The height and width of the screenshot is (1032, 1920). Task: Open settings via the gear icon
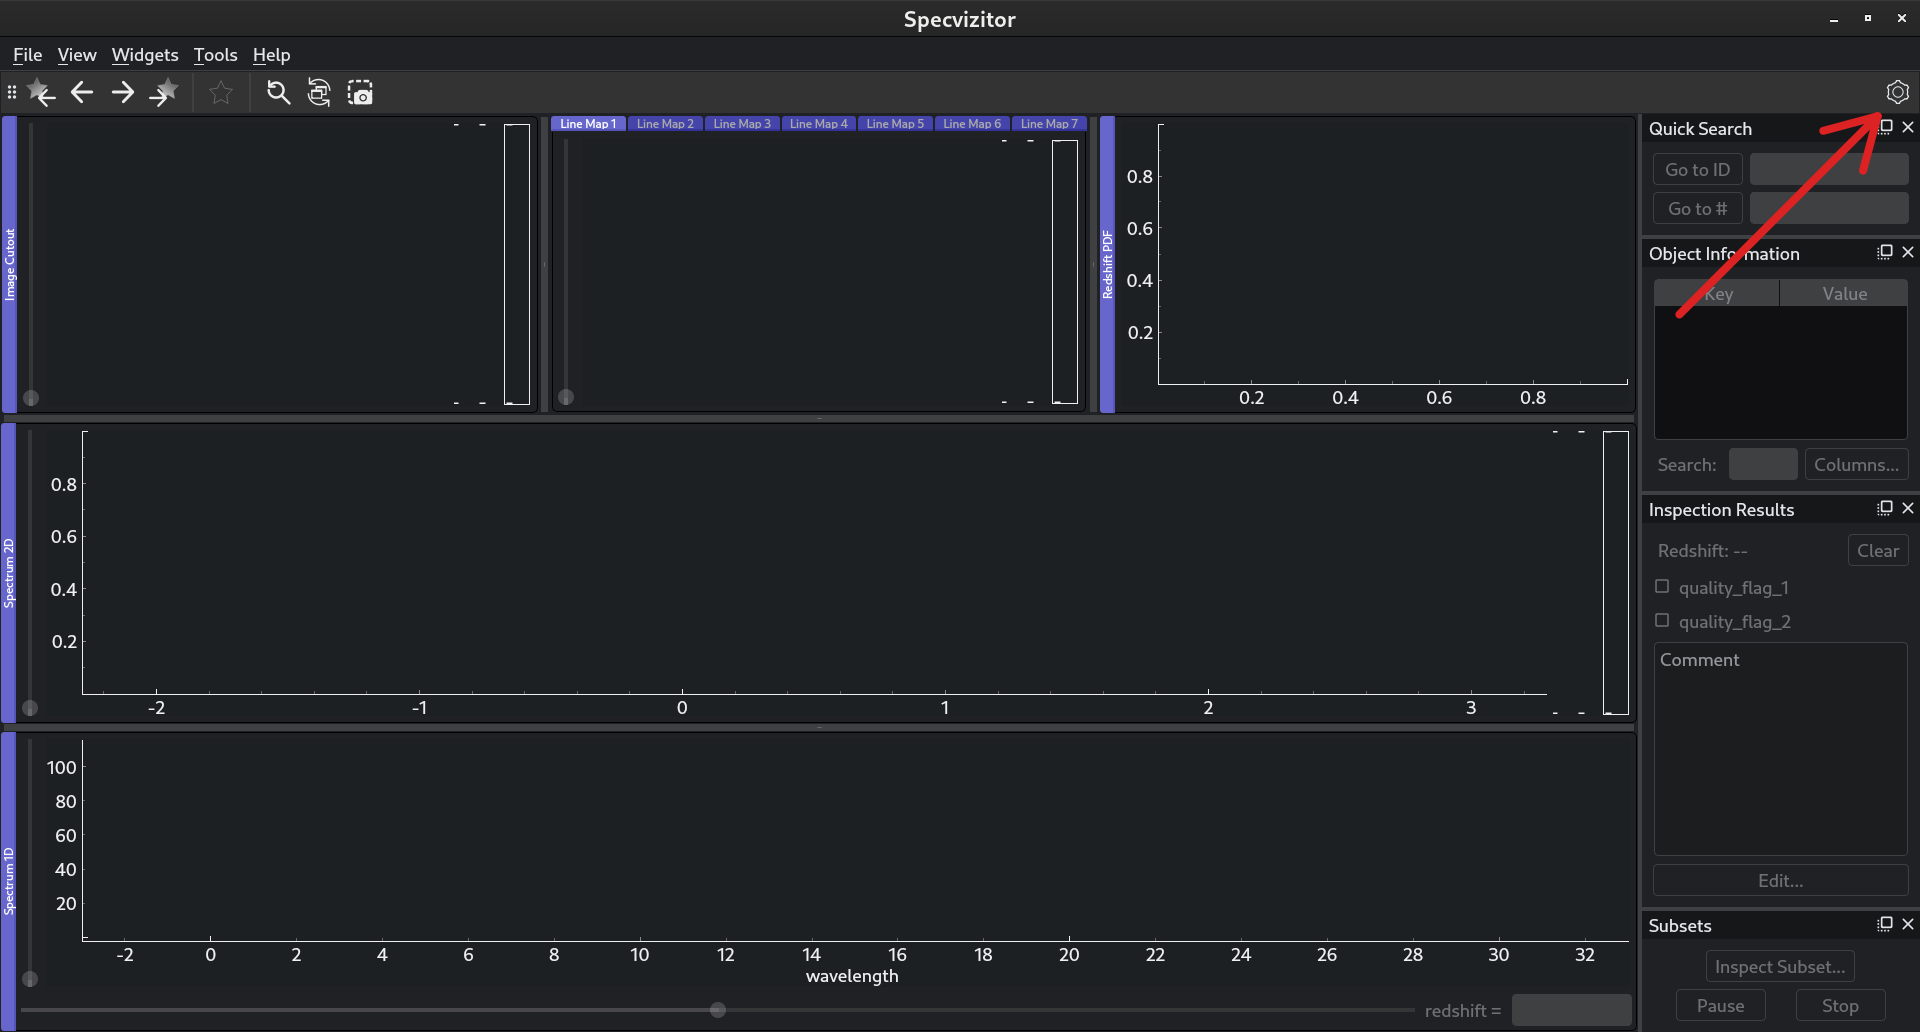point(1897,92)
